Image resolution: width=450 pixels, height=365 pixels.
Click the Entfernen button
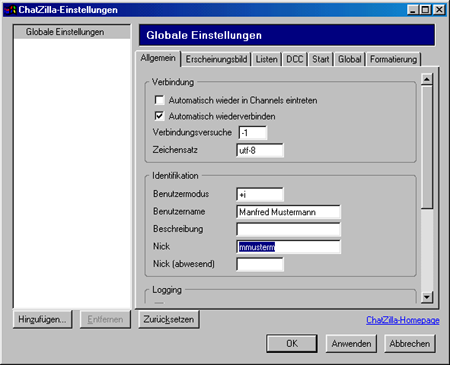(x=105, y=319)
